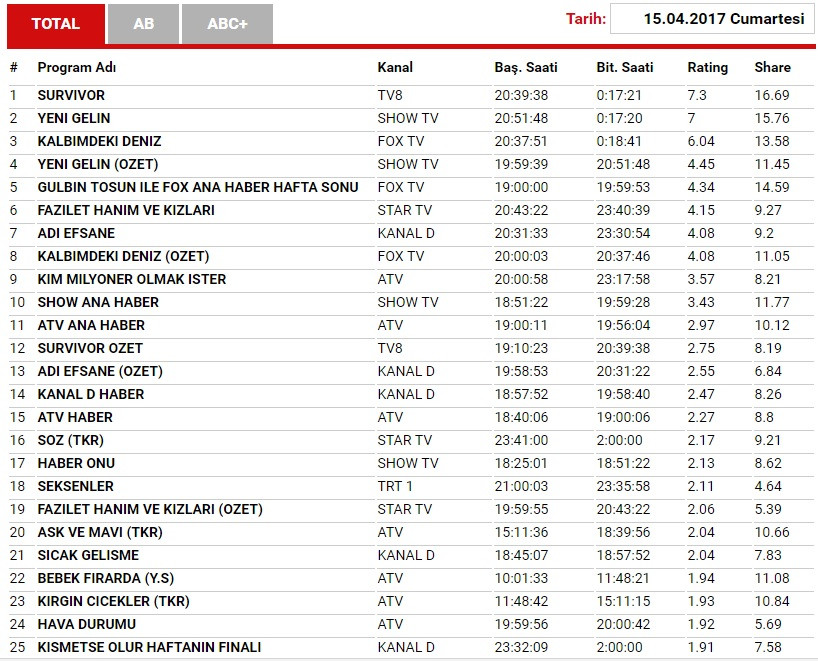
Task: Open the AB ratings tab
Action: [143, 24]
